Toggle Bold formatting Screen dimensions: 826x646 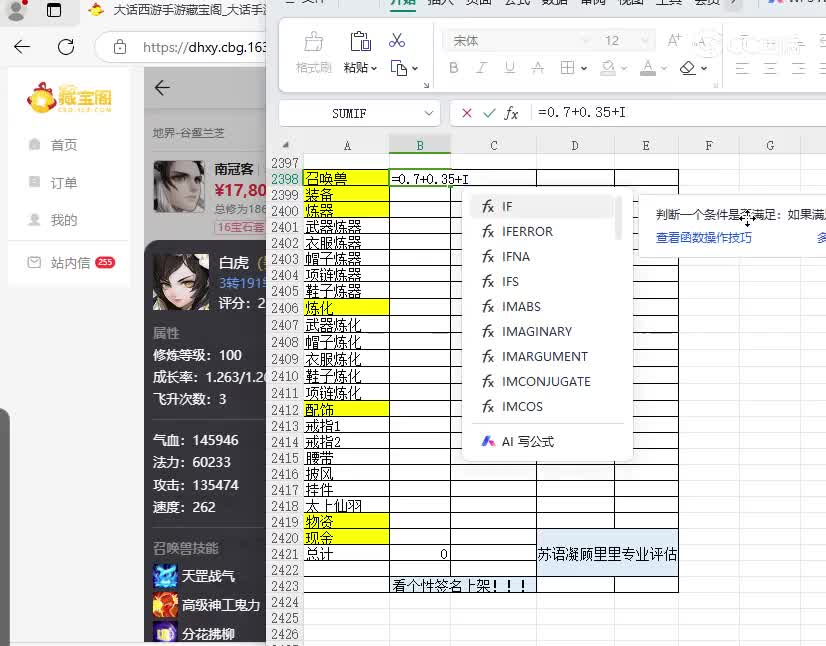click(x=454, y=67)
